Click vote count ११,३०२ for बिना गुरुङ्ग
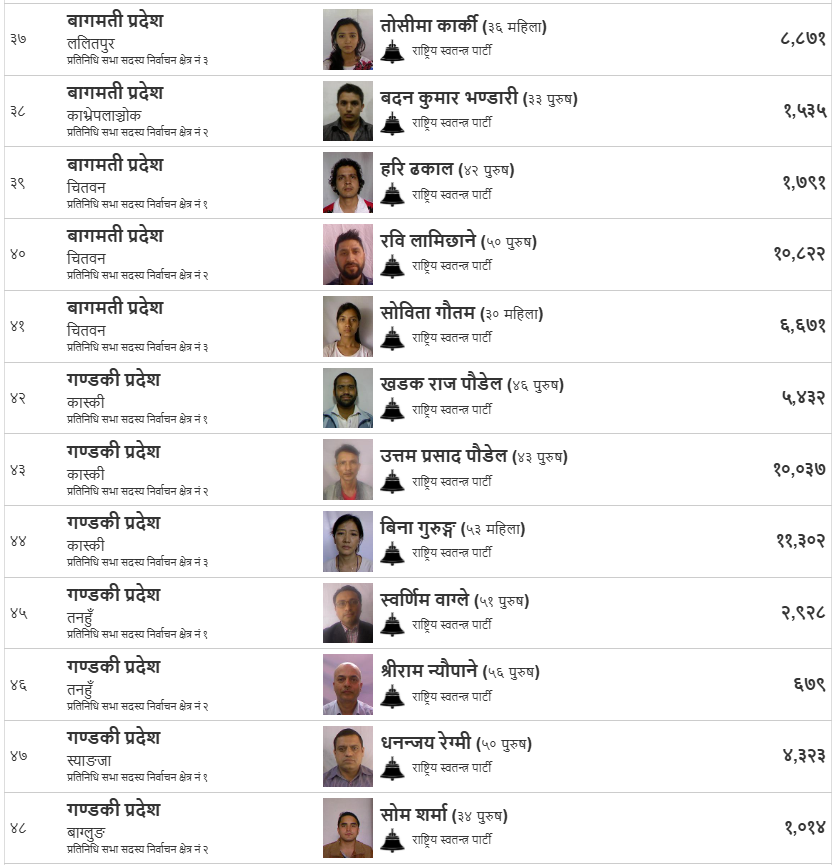 [800, 541]
